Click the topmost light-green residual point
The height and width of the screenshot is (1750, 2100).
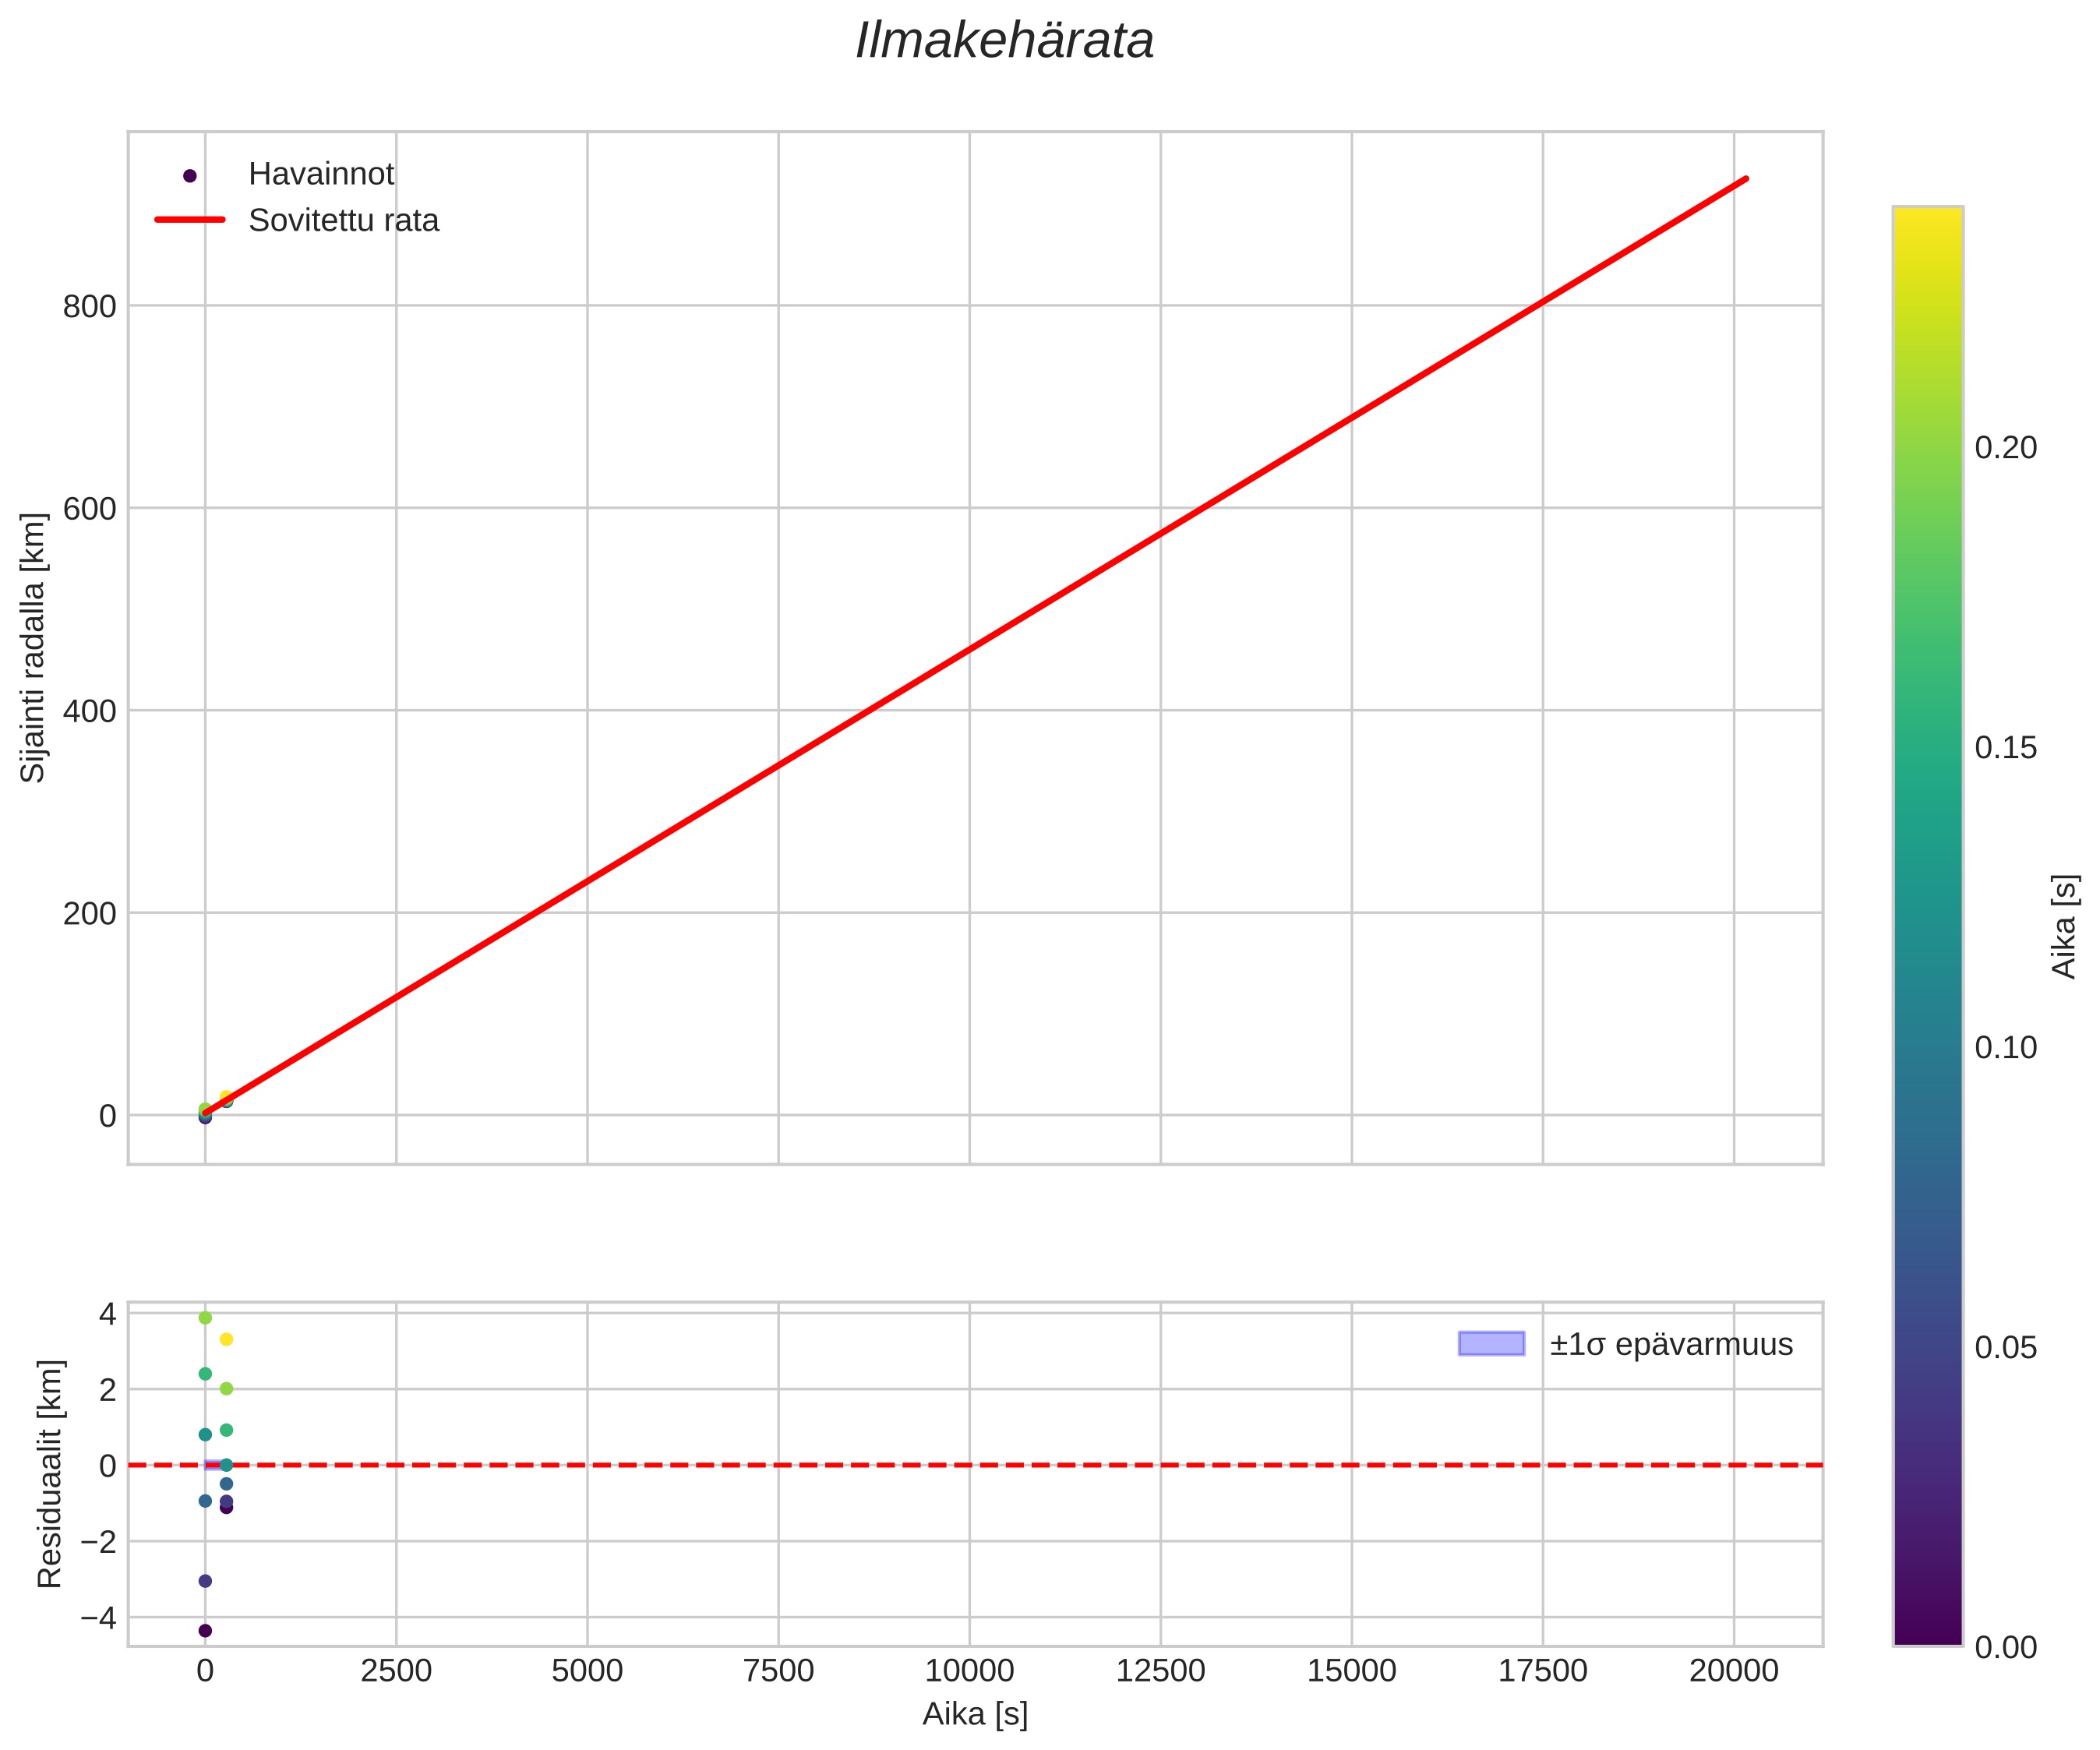(x=205, y=1318)
